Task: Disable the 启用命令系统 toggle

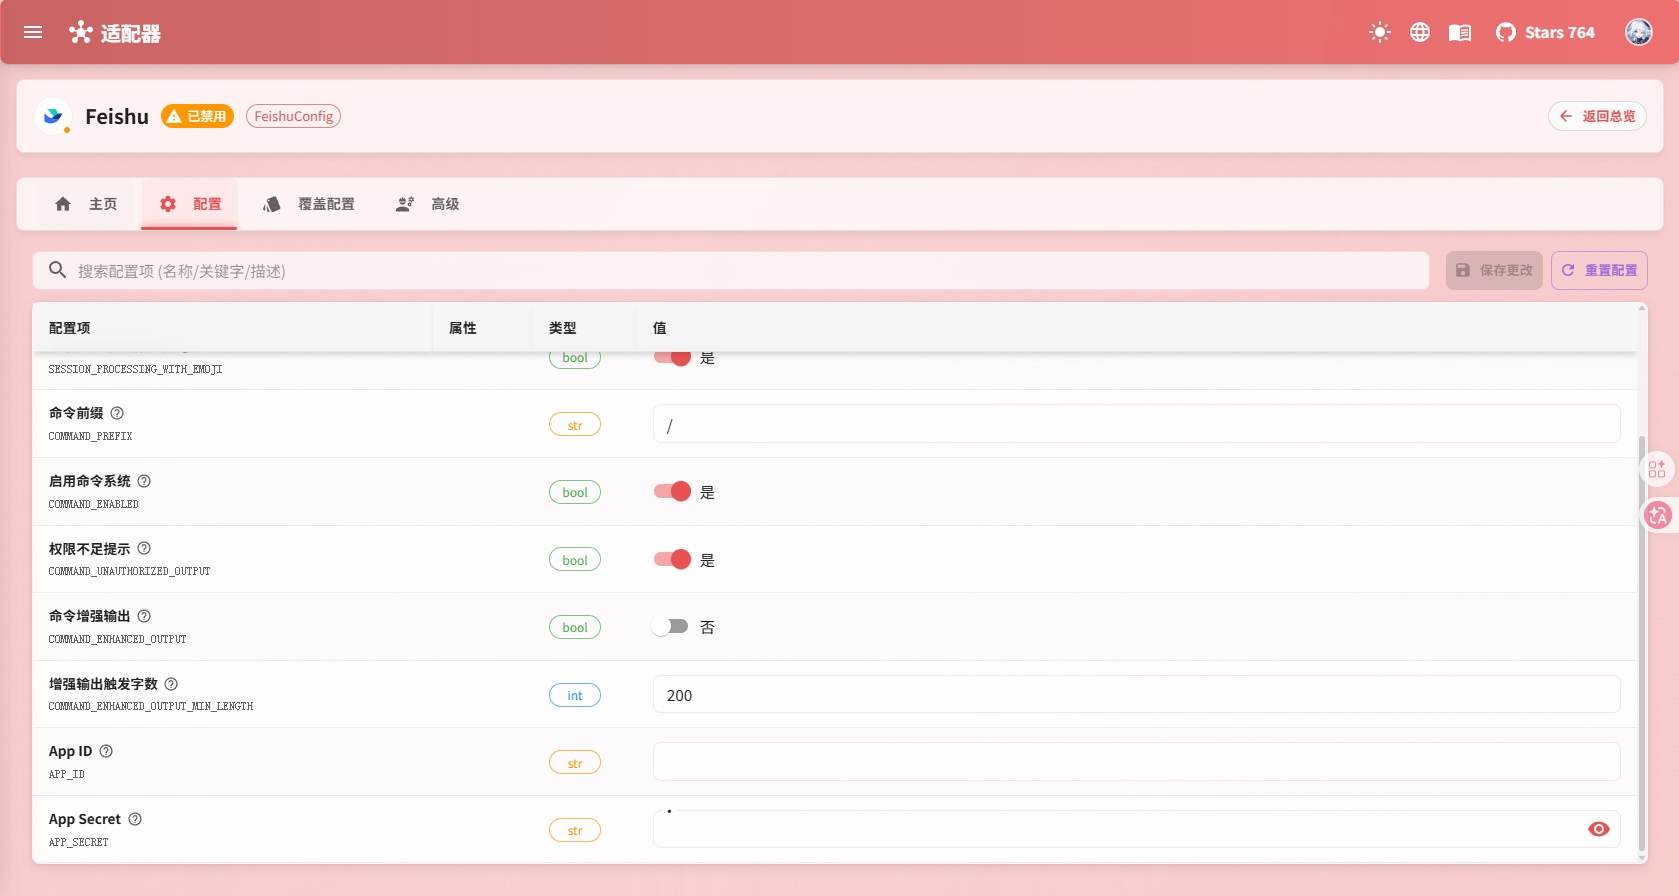Action: tap(672, 491)
